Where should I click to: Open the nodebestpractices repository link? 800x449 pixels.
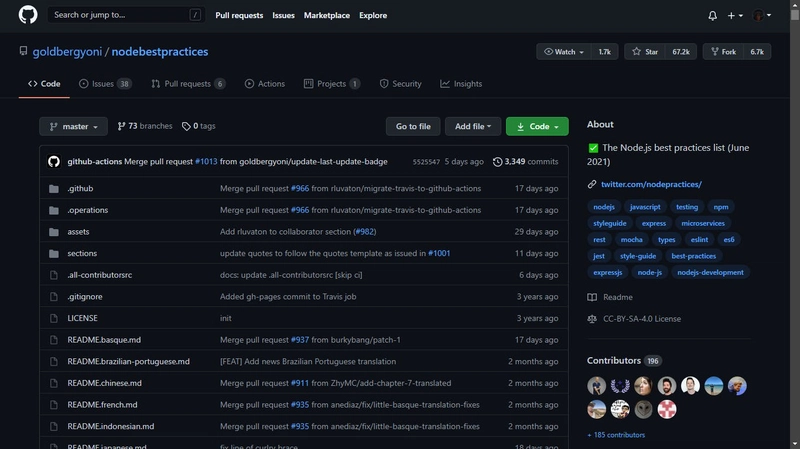(x=160, y=52)
